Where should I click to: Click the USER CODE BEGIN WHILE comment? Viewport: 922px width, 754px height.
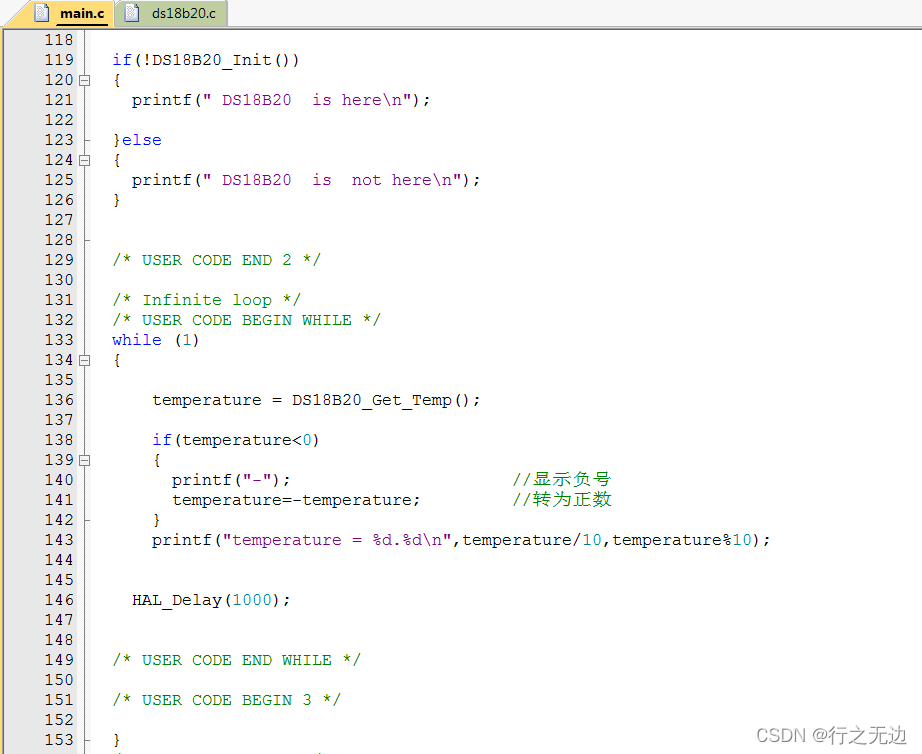(x=246, y=320)
